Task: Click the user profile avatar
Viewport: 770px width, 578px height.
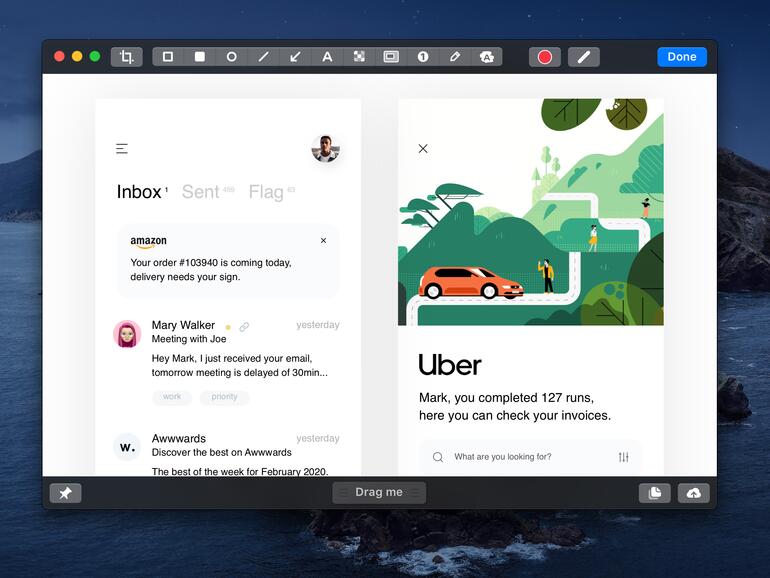Action: click(x=326, y=148)
